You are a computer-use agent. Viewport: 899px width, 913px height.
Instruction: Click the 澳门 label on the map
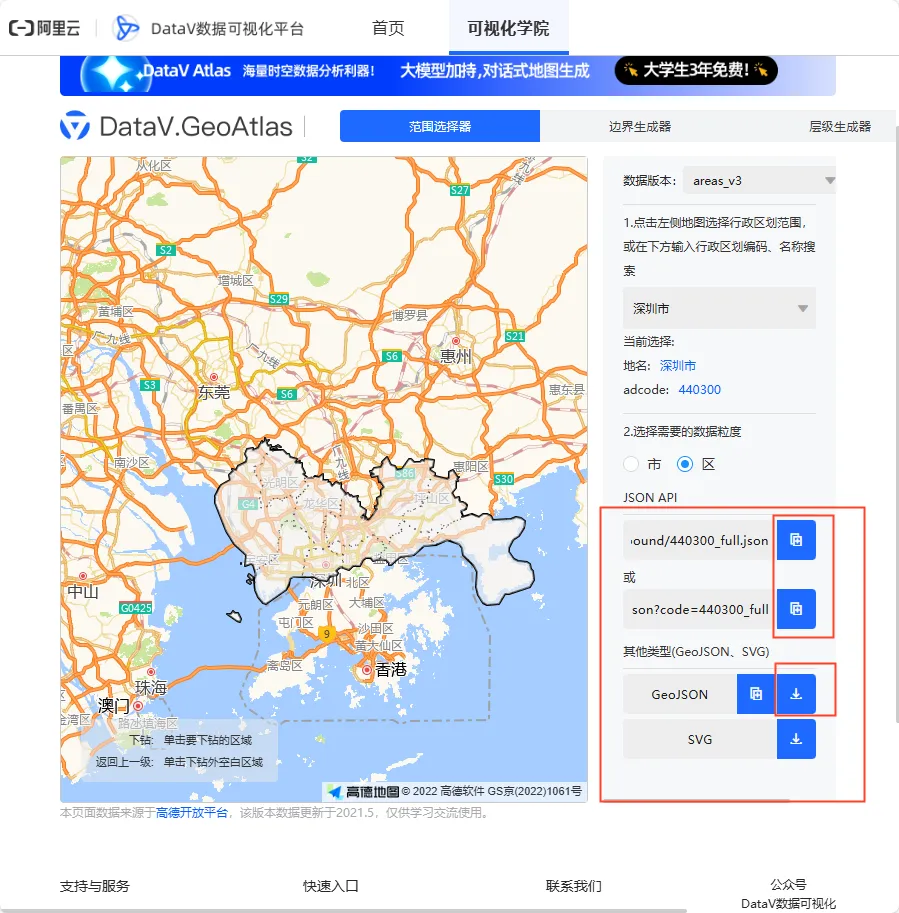tap(114, 706)
